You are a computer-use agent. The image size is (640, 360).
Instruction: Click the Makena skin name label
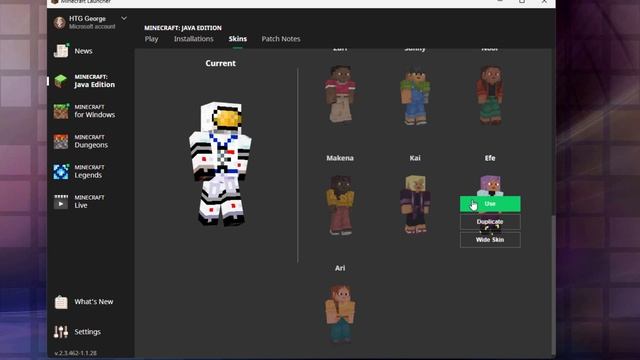(340, 158)
